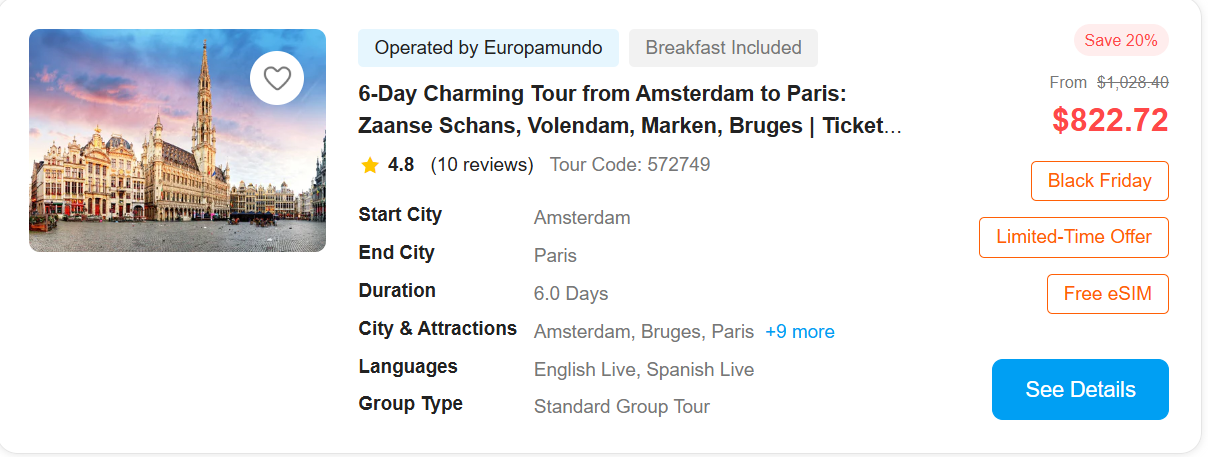
Task: Toggle the heart favorite icon on tour image
Action: pyautogui.click(x=277, y=78)
